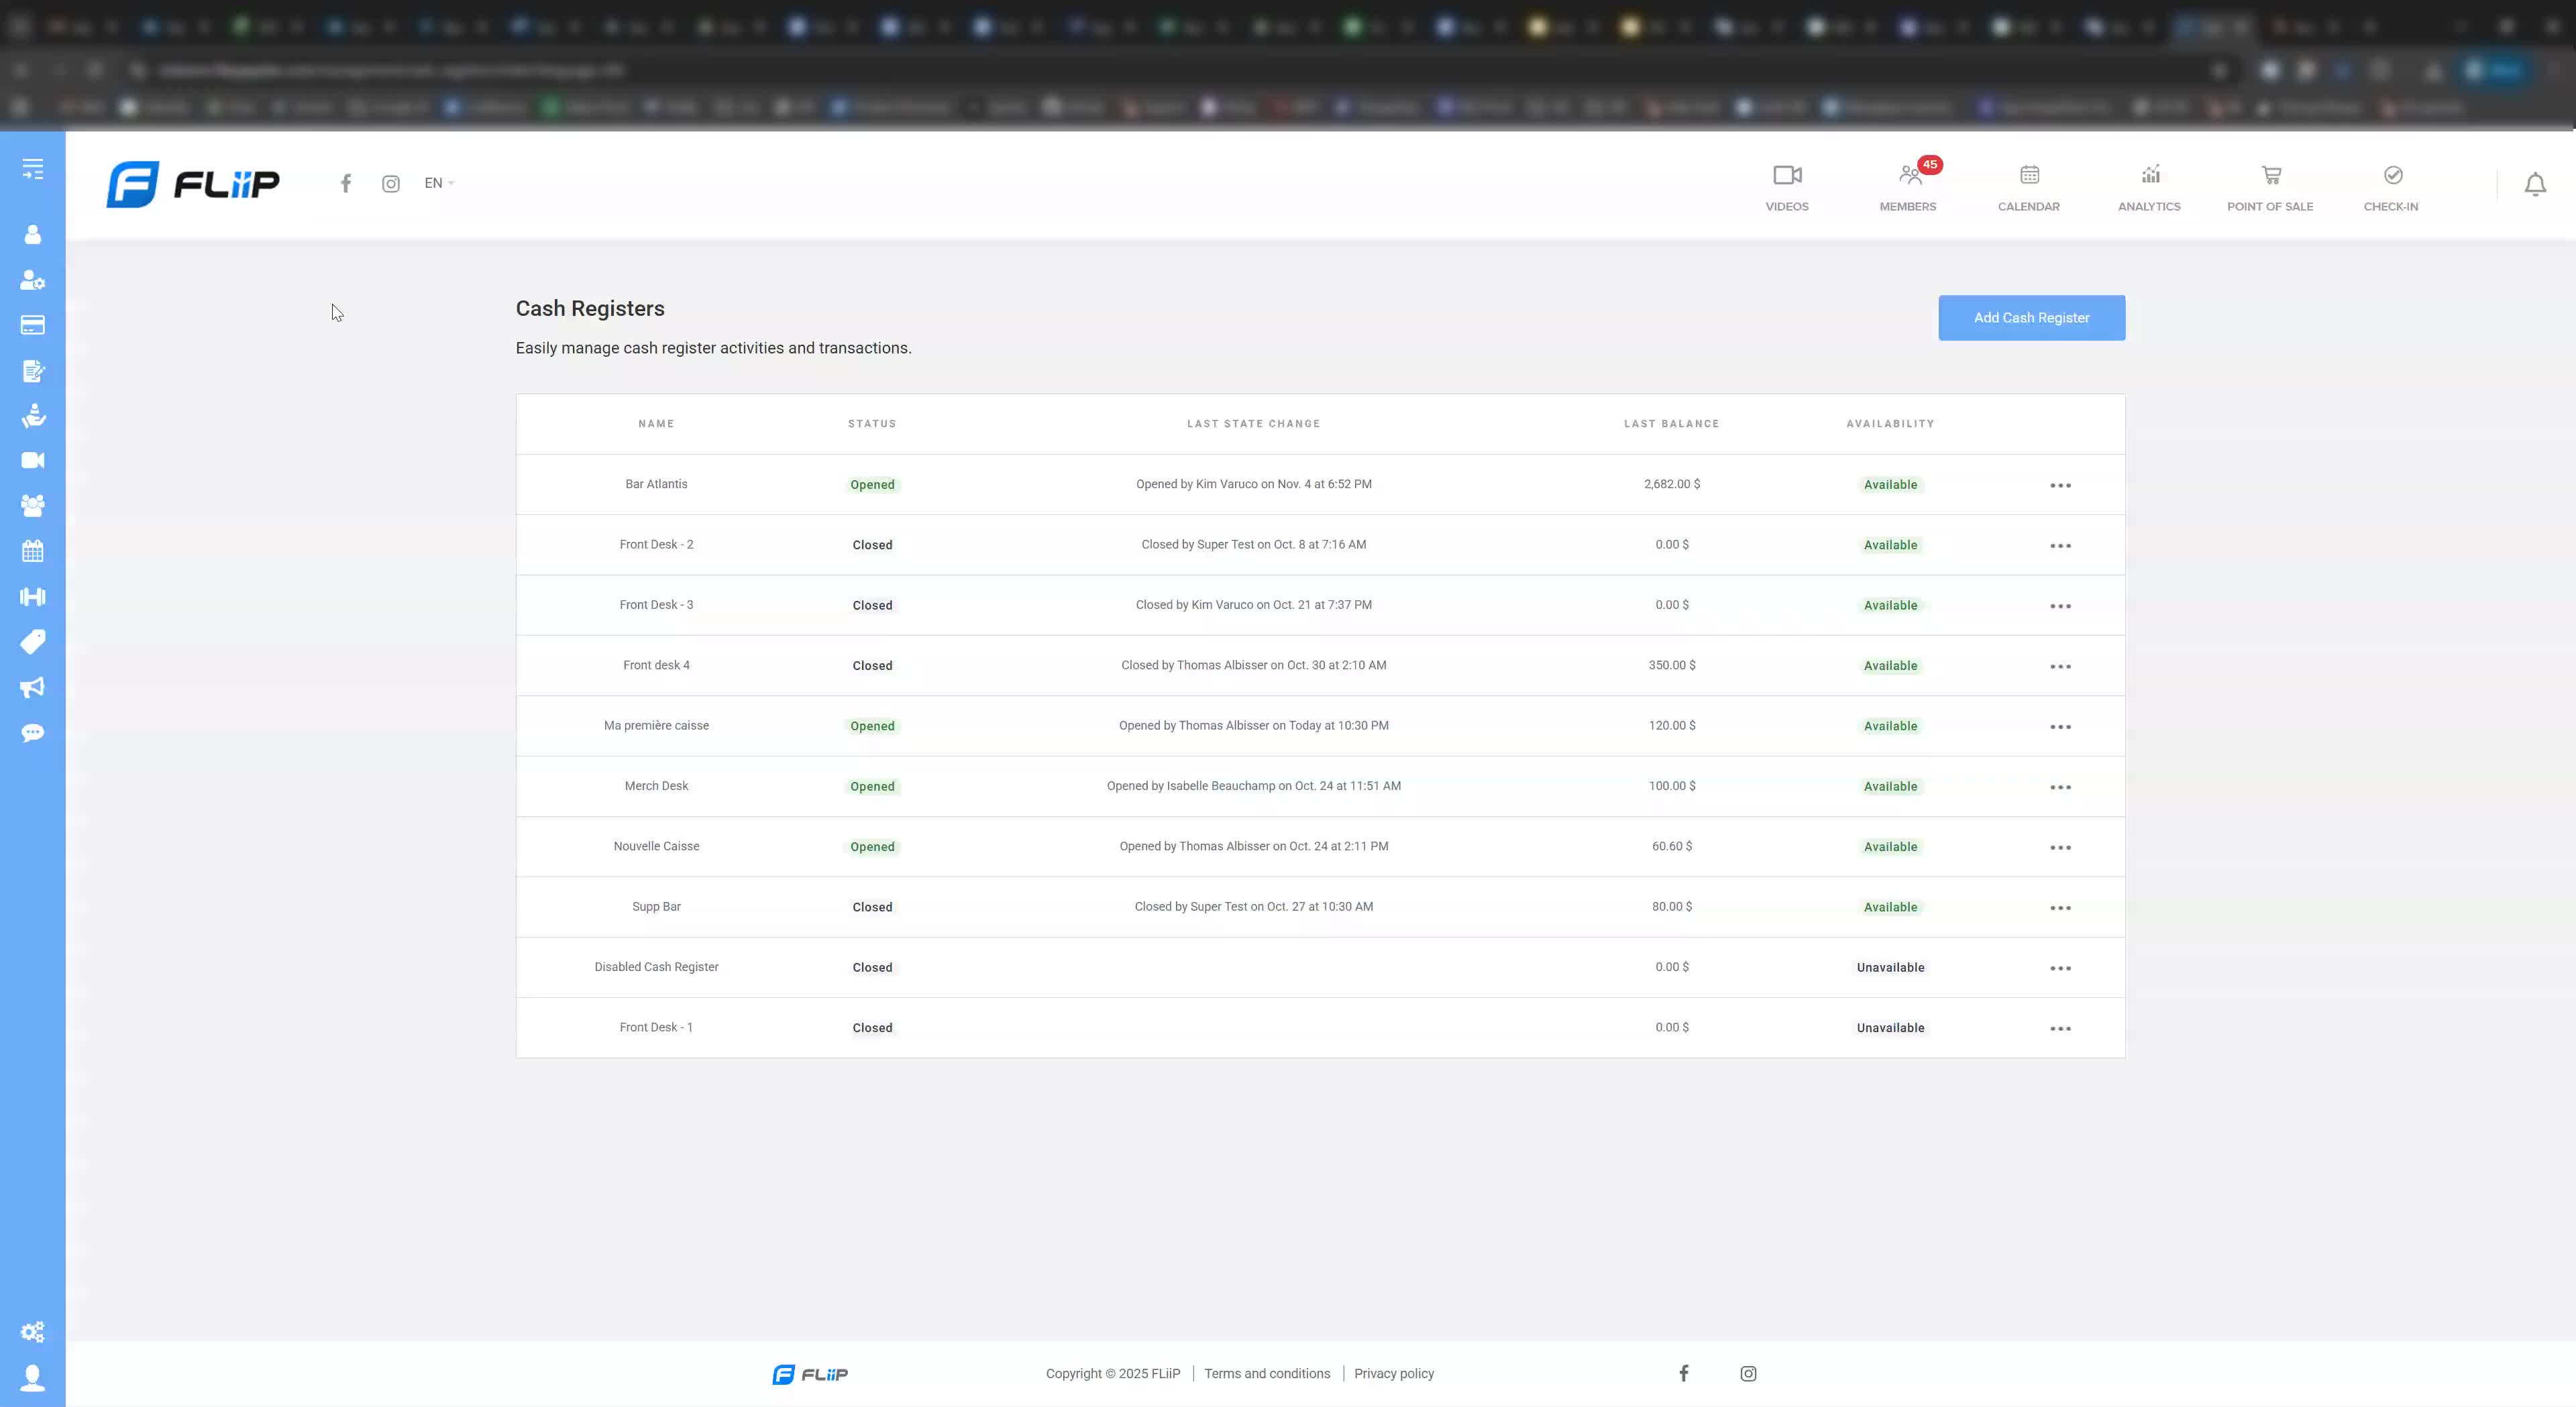
Task: Show row options for Nouvelle Caisse
Action: [2061, 847]
